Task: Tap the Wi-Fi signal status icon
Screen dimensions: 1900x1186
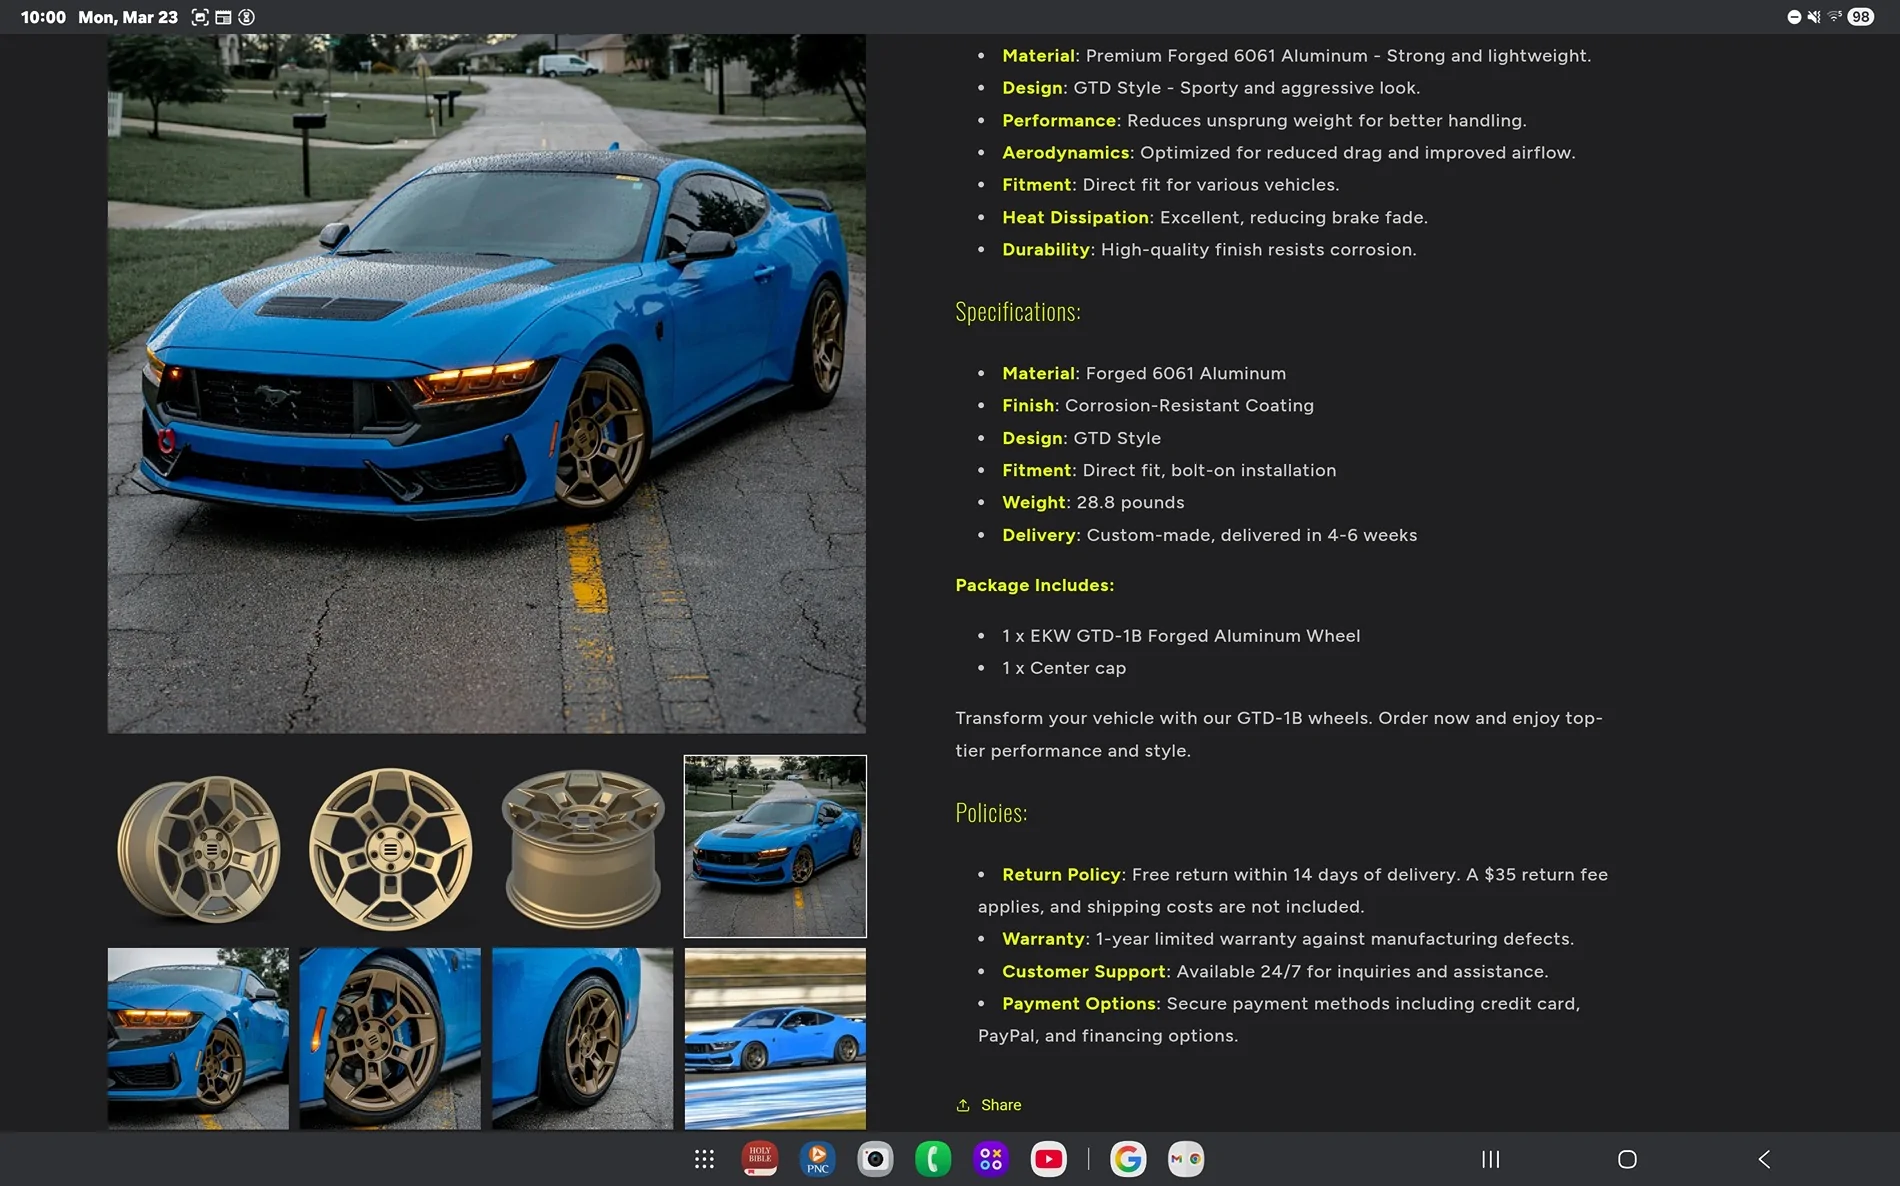Action: point(1835,17)
